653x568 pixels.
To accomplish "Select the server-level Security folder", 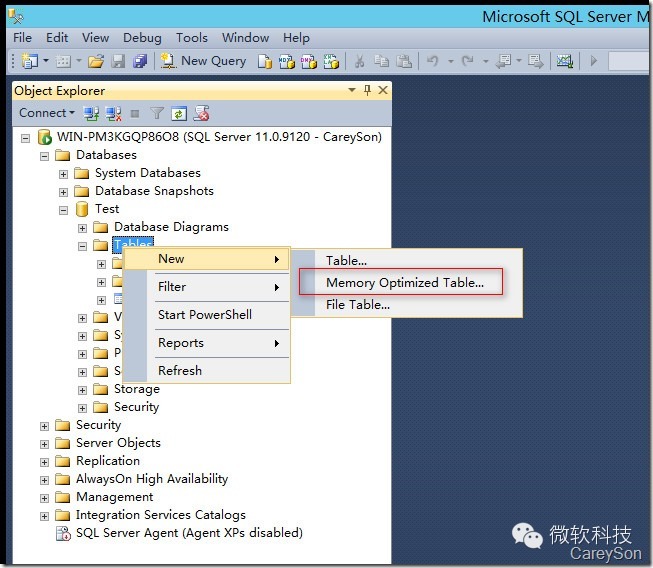I will pos(98,425).
